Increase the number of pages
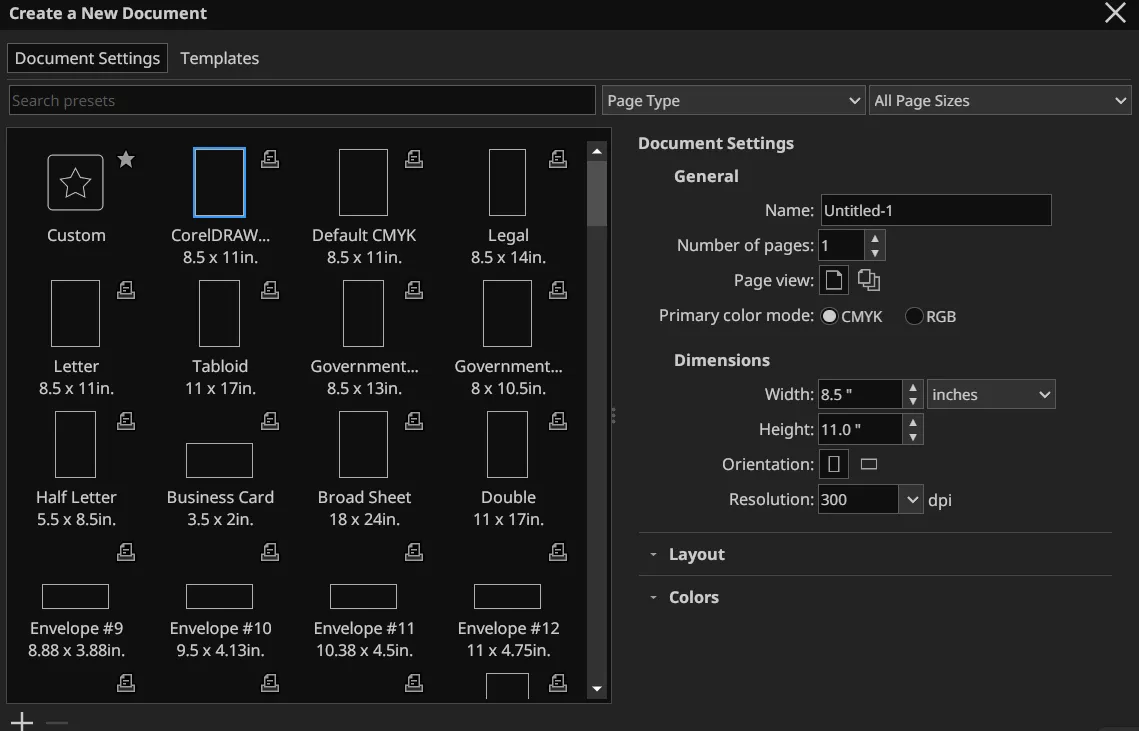 click(875, 238)
